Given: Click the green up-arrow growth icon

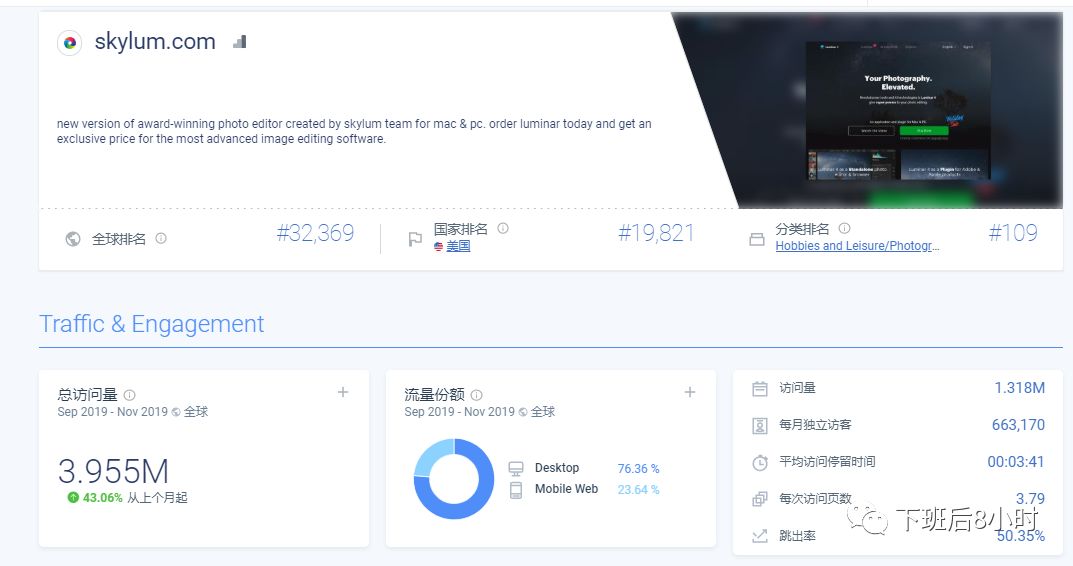Looking at the screenshot, I should pos(73,498).
